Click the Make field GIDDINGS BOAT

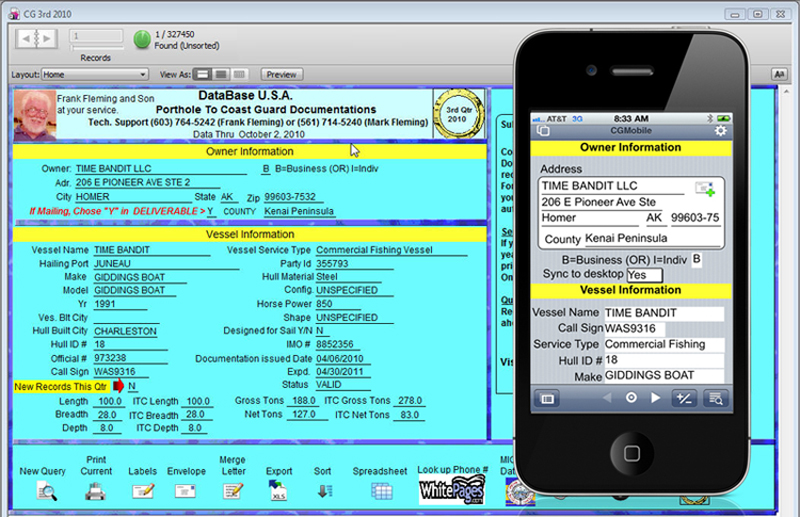(140, 277)
